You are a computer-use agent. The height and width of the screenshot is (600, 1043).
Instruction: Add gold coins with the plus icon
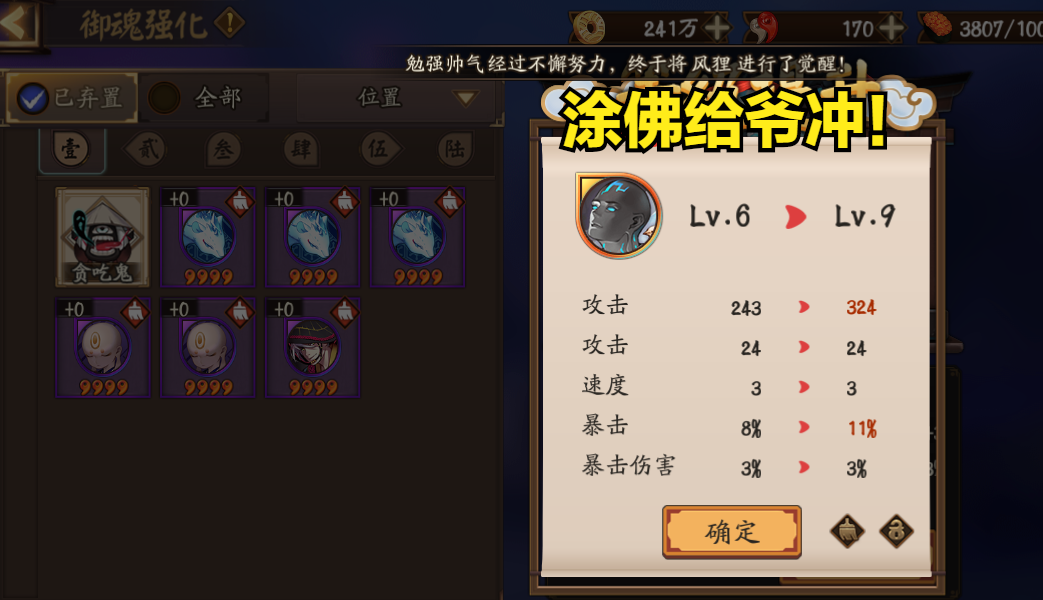716,29
